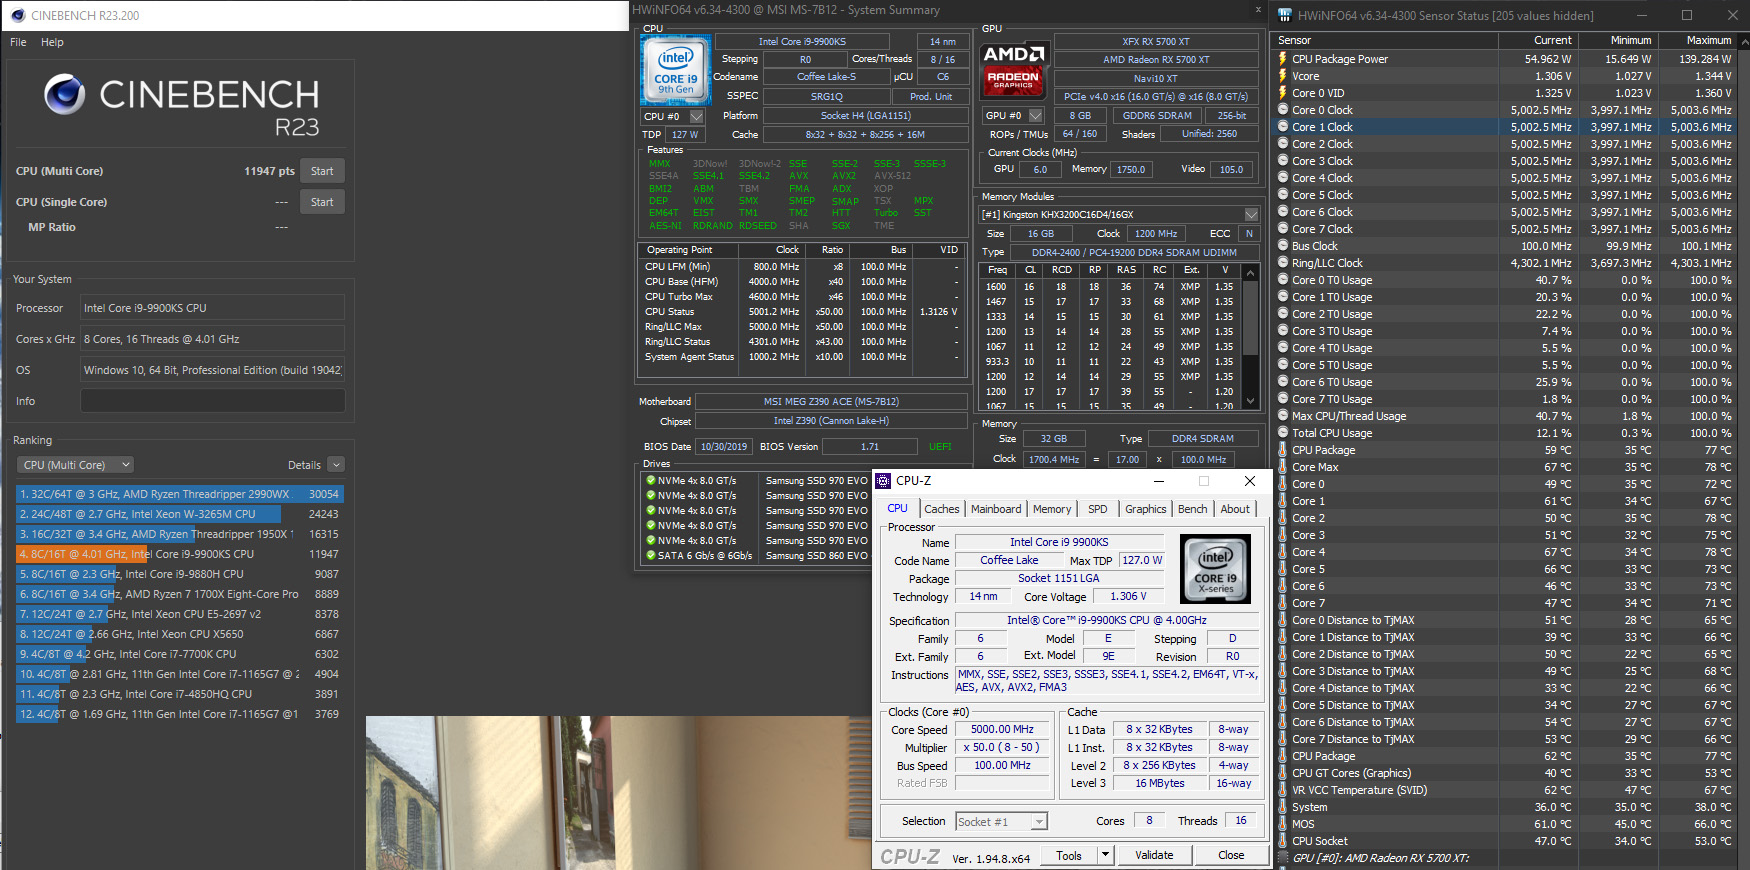
Task: Click the lightning icon beside CPU Package Power
Action: [1283, 59]
